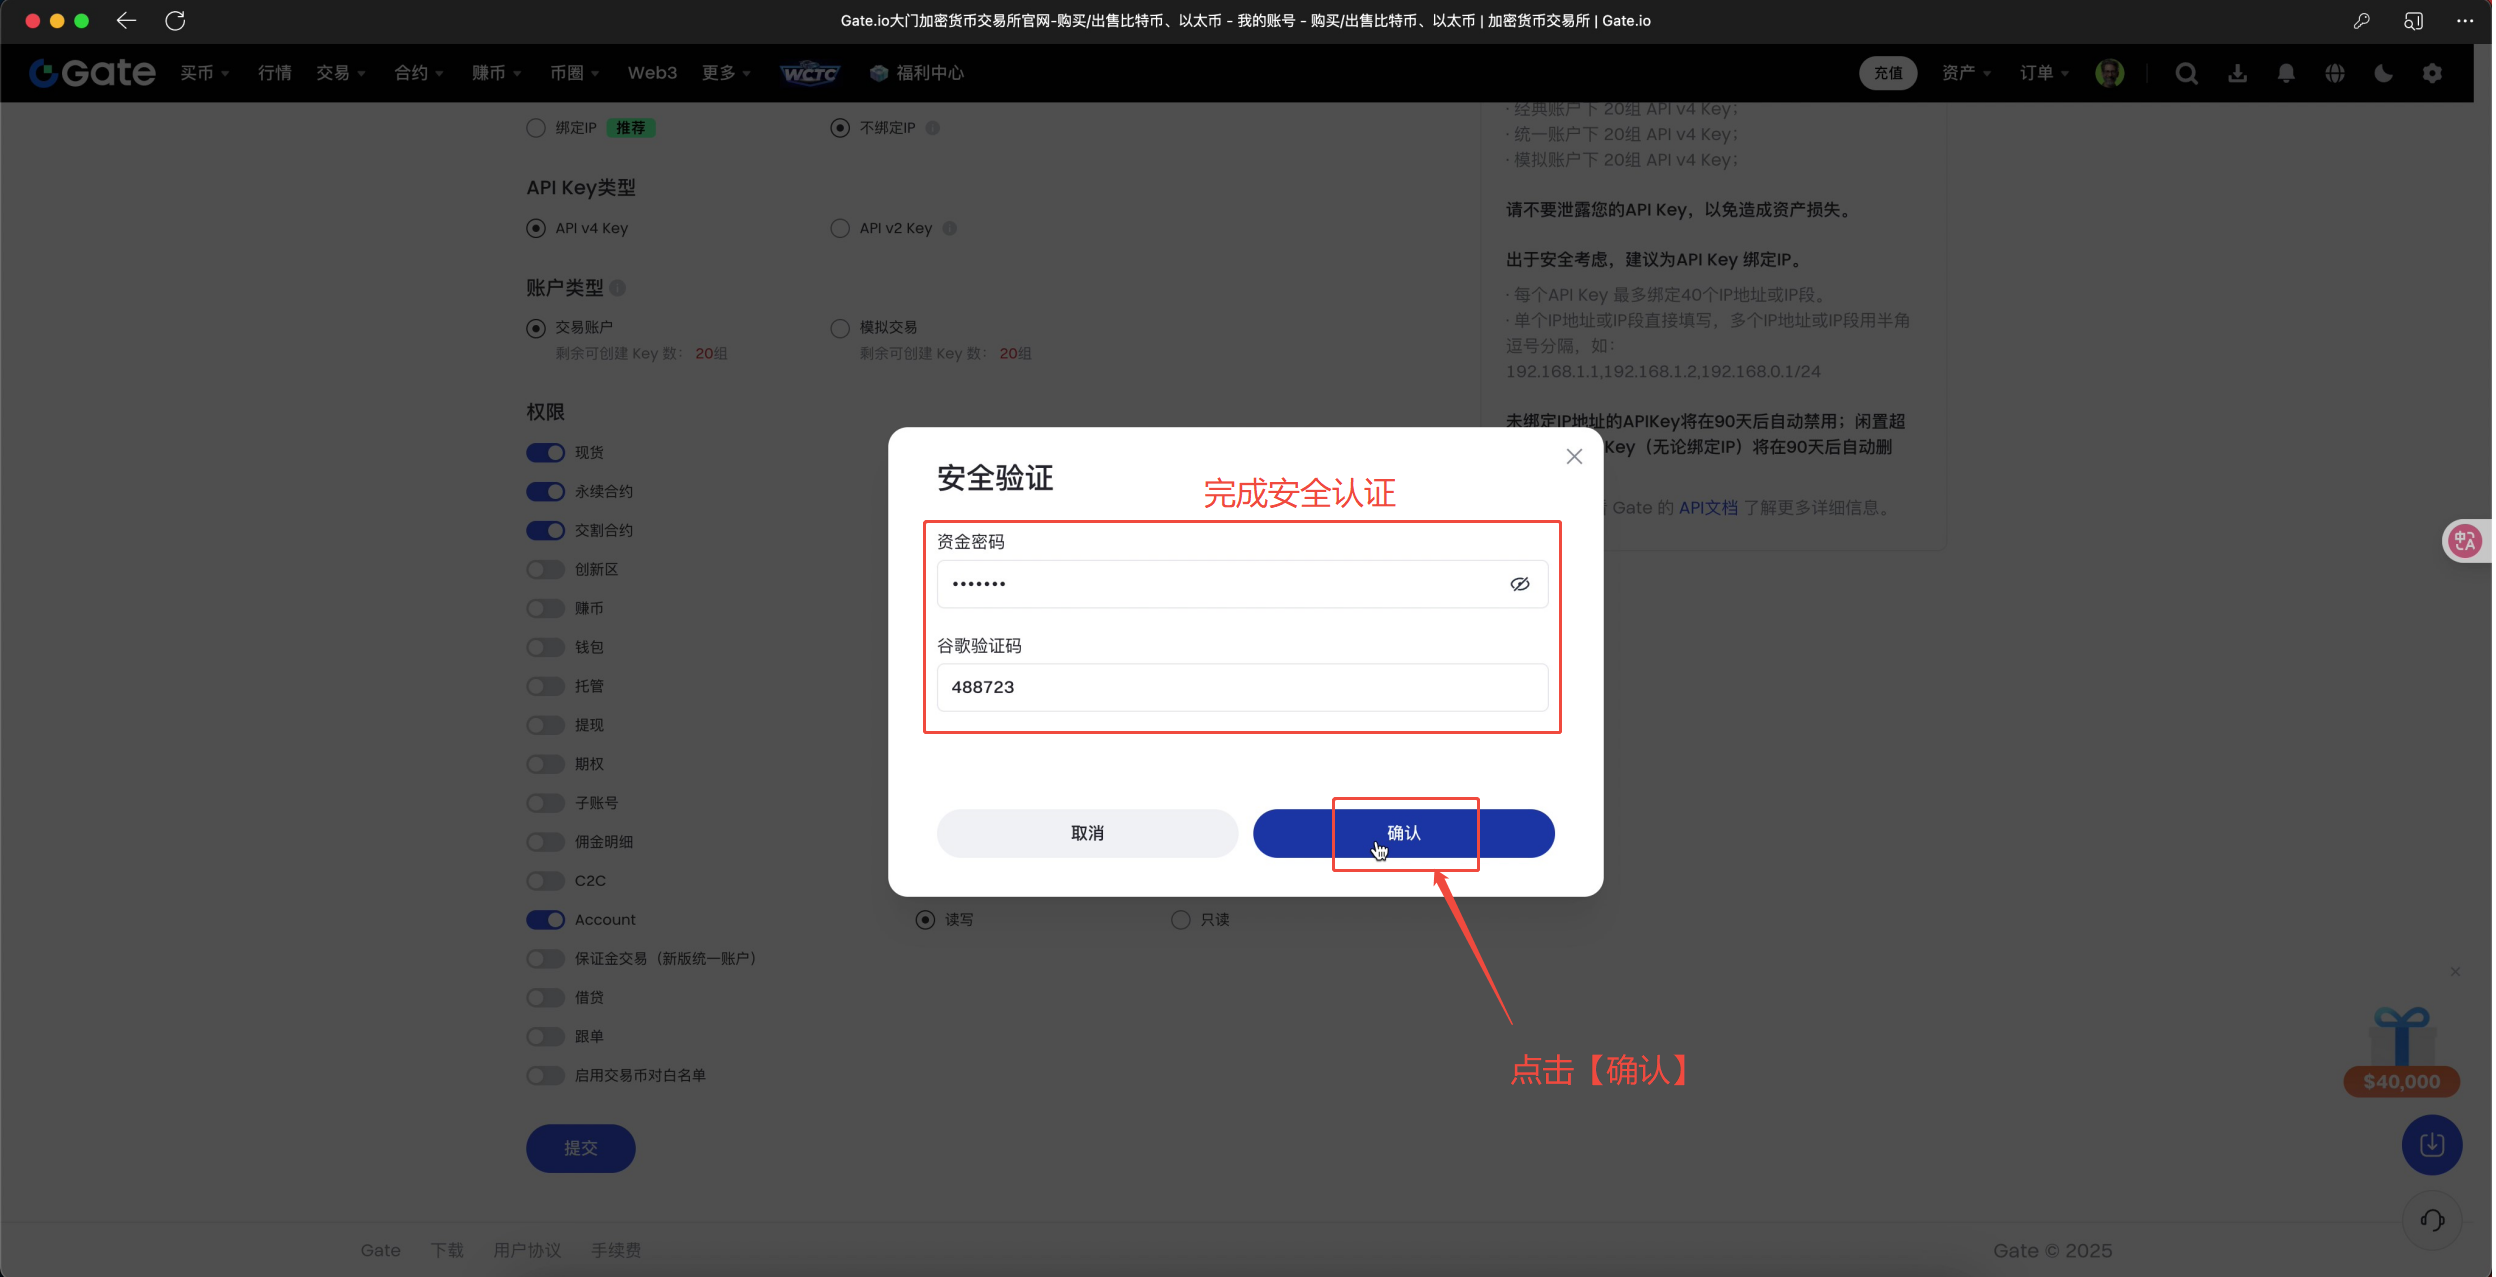
Task: Click the 行情 menu item
Action: (x=274, y=72)
